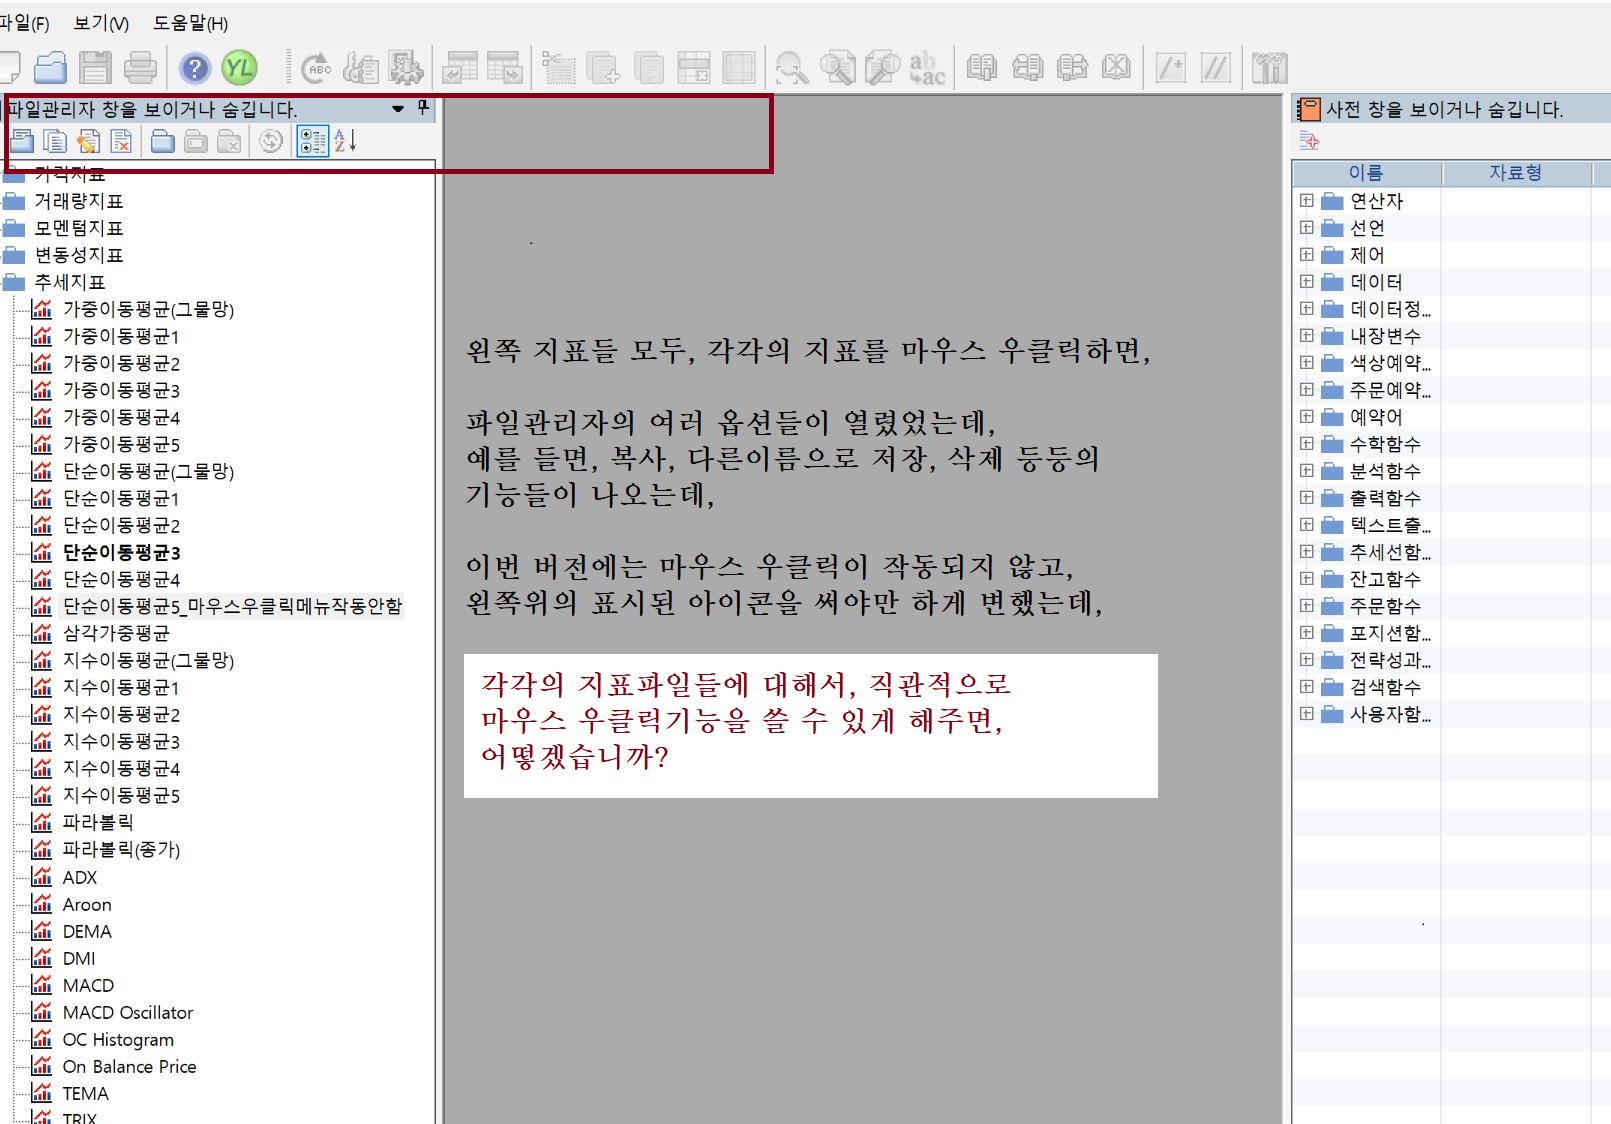Viewport: 1611px width, 1124px height.
Task: Expand the 연산자 folder in dictionary
Action: (1306, 201)
